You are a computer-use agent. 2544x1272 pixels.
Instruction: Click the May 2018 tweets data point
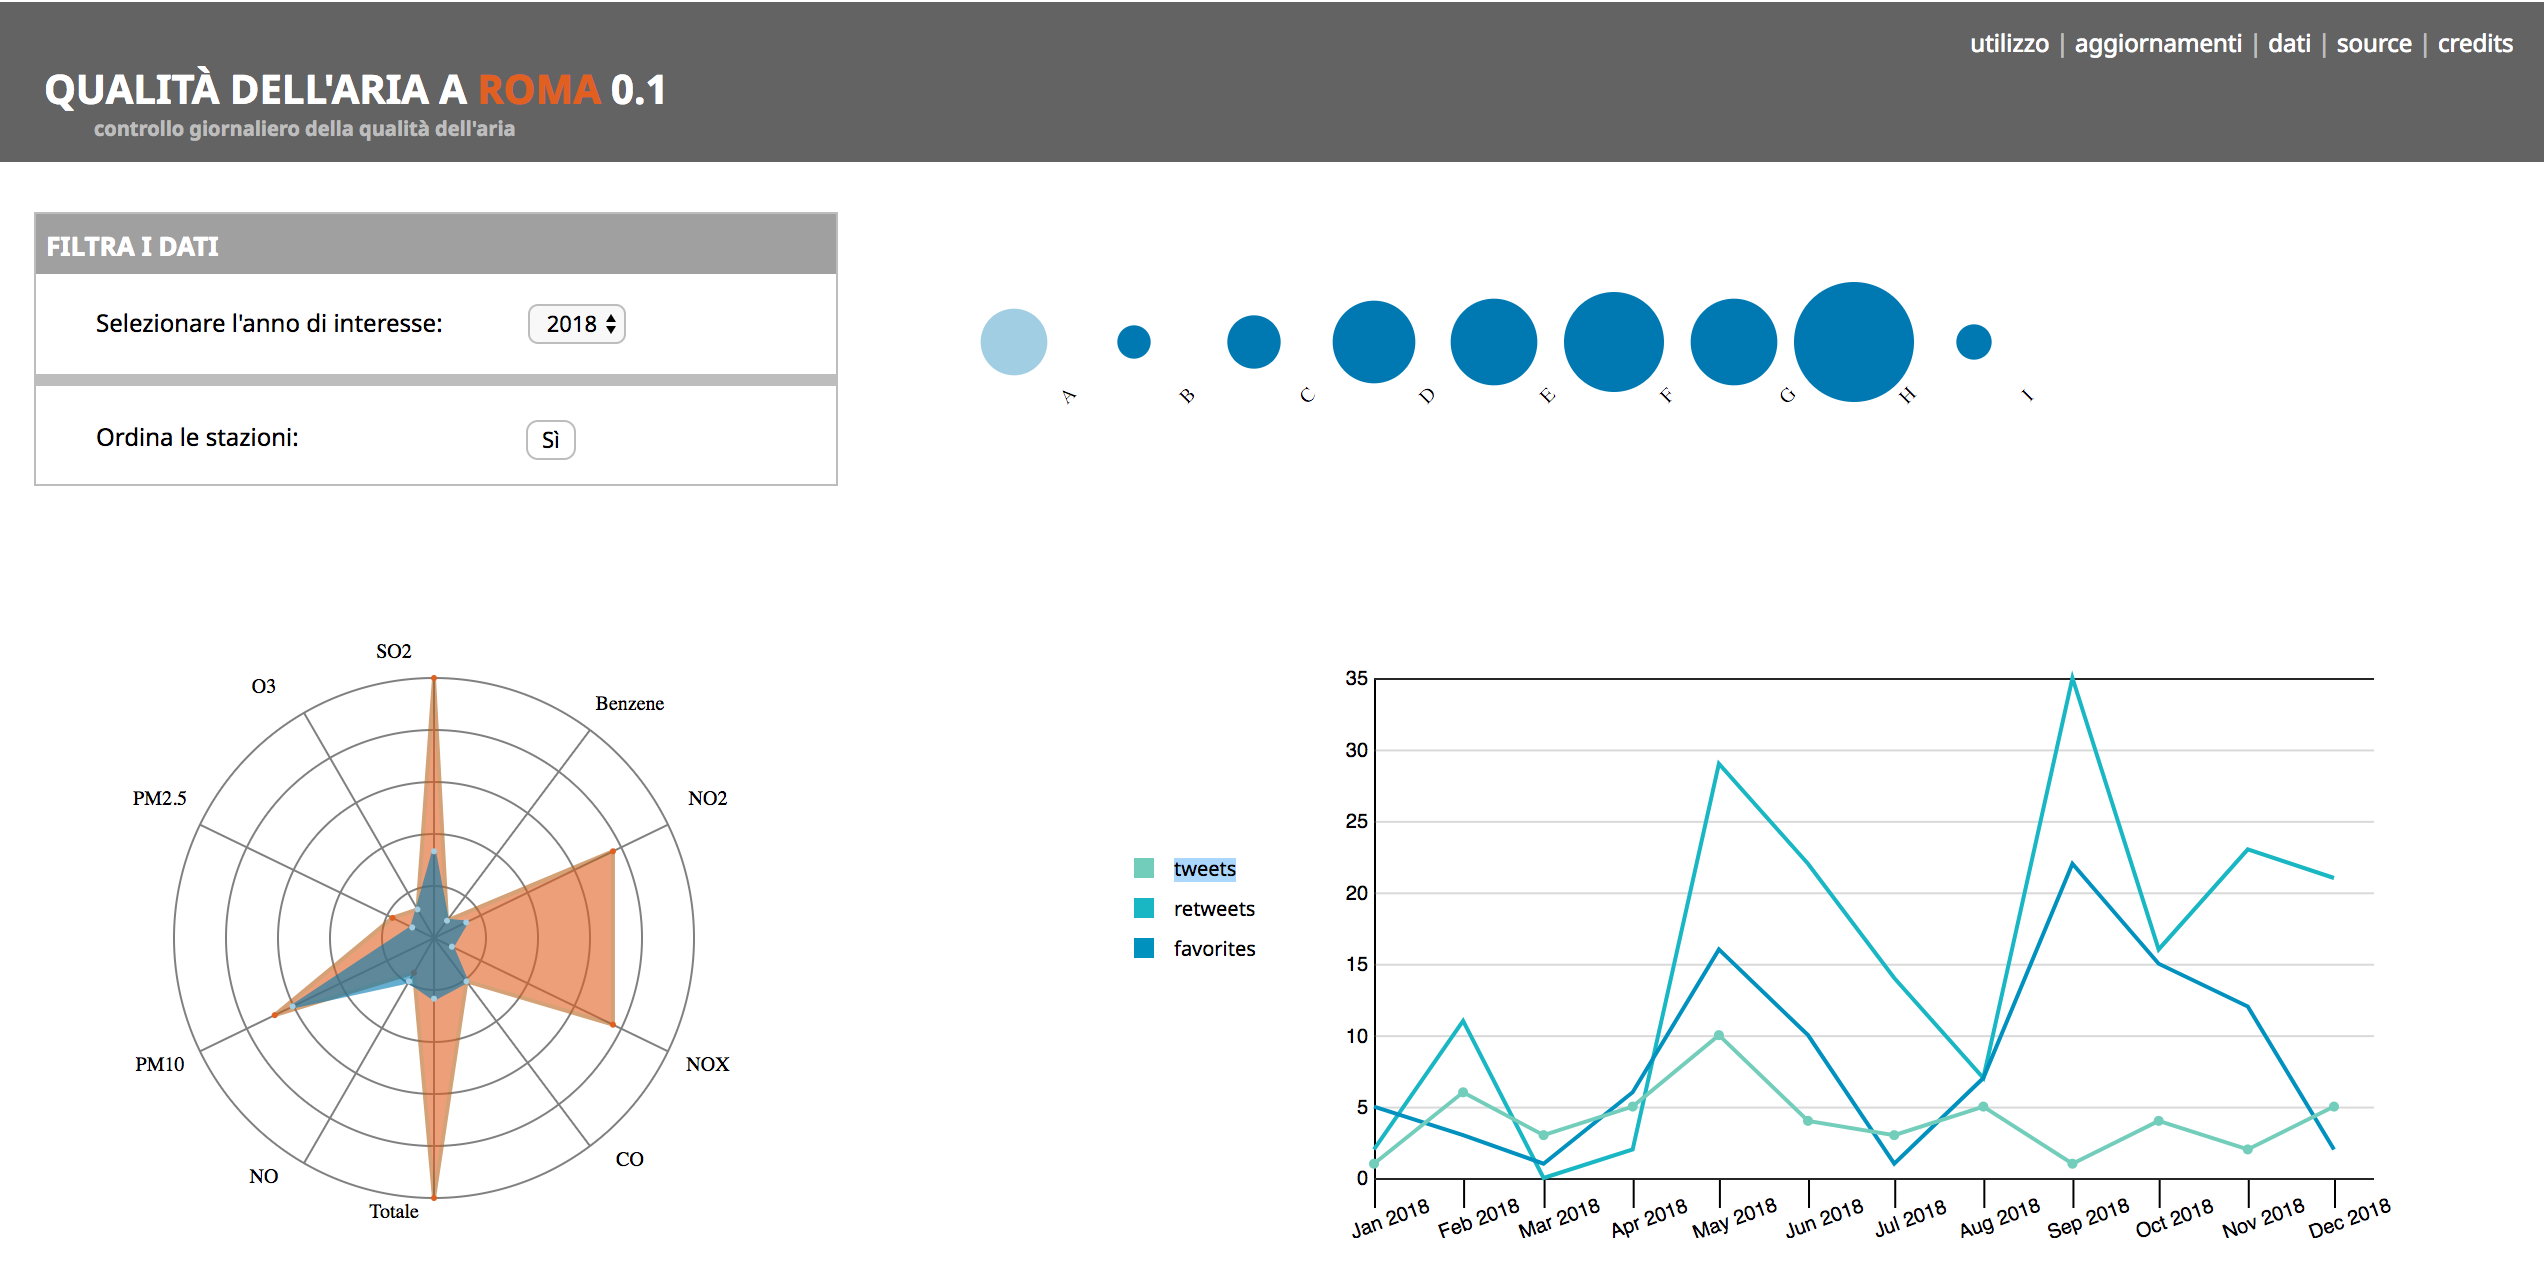(x=1718, y=1036)
